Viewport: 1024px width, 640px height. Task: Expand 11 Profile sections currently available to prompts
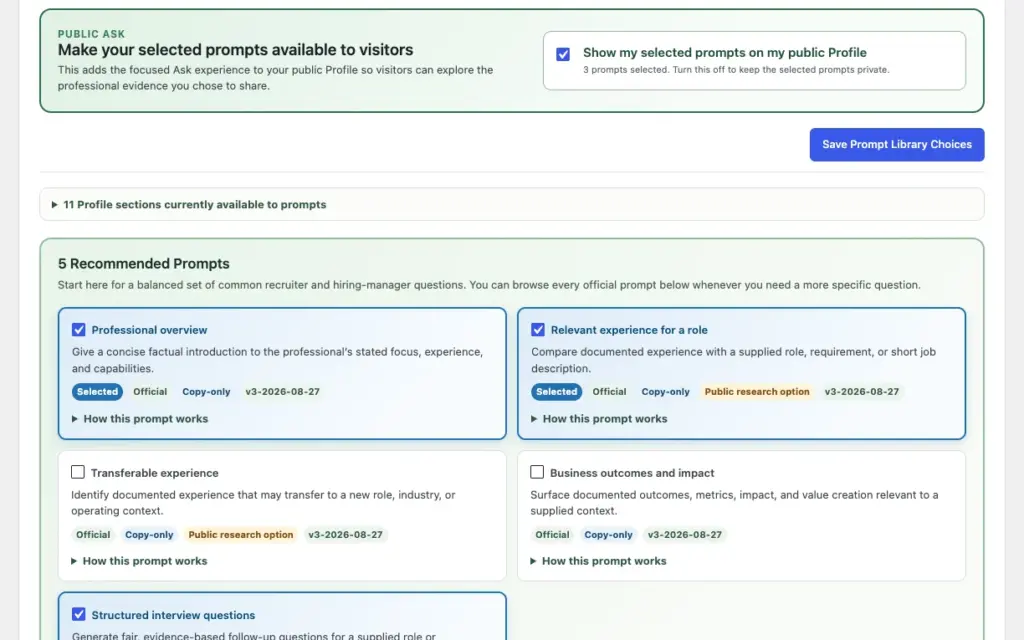(511, 204)
